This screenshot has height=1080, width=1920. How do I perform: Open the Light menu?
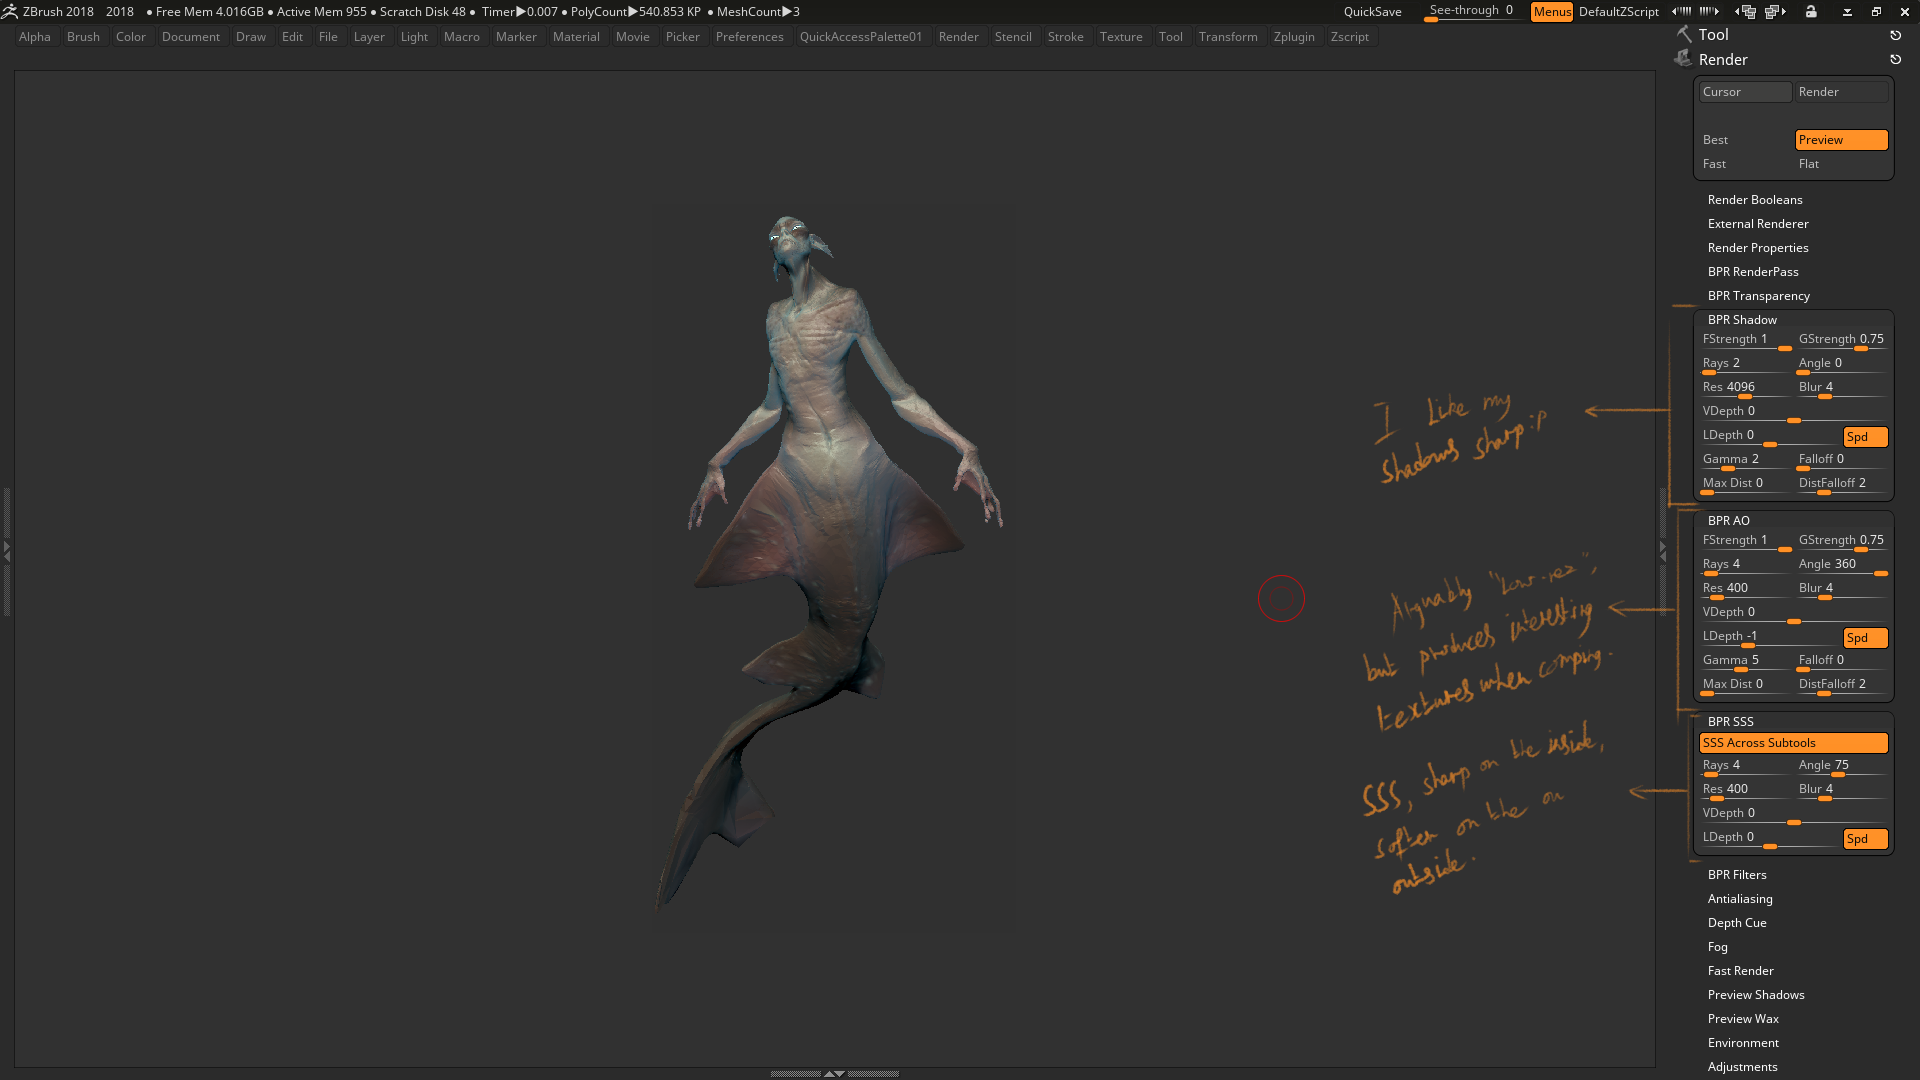coord(414,37)
